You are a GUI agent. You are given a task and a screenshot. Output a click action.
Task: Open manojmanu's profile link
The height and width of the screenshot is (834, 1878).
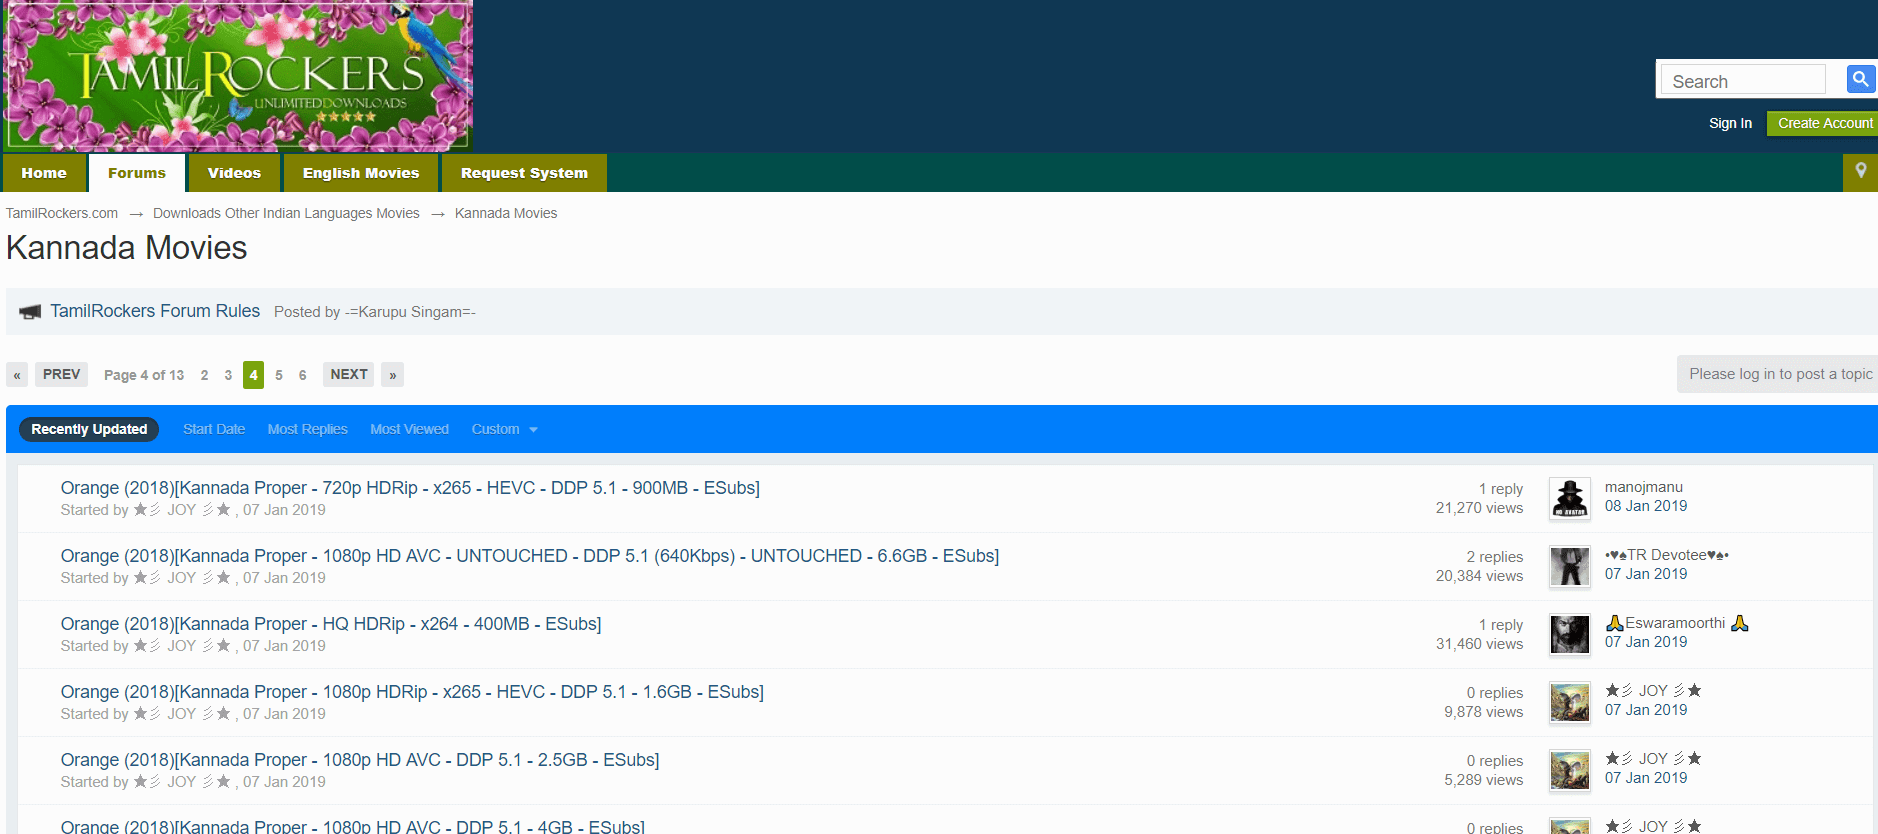(x=1644, y=487)
